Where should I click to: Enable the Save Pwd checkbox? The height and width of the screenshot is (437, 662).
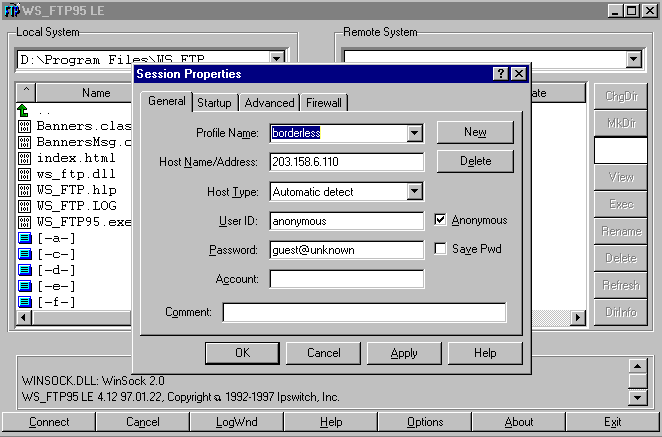click(x=440, y=249)
